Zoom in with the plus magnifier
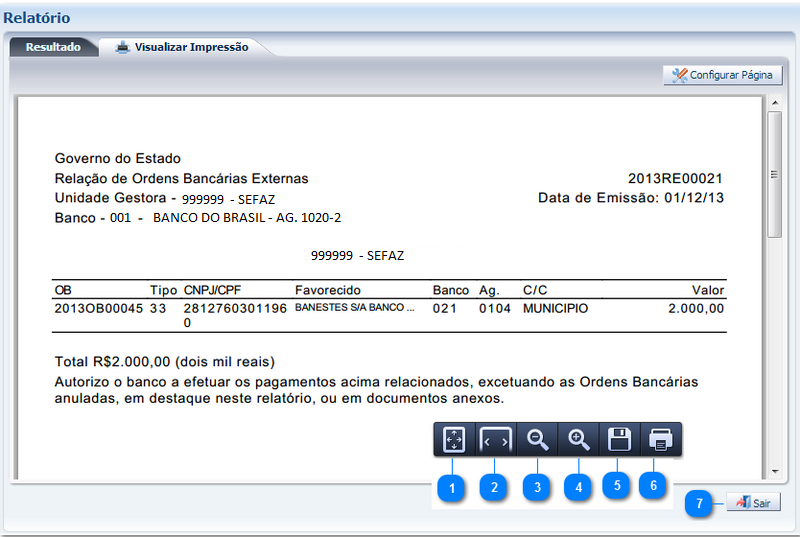This screenshot has height=537, width=800. pos(578,439)
